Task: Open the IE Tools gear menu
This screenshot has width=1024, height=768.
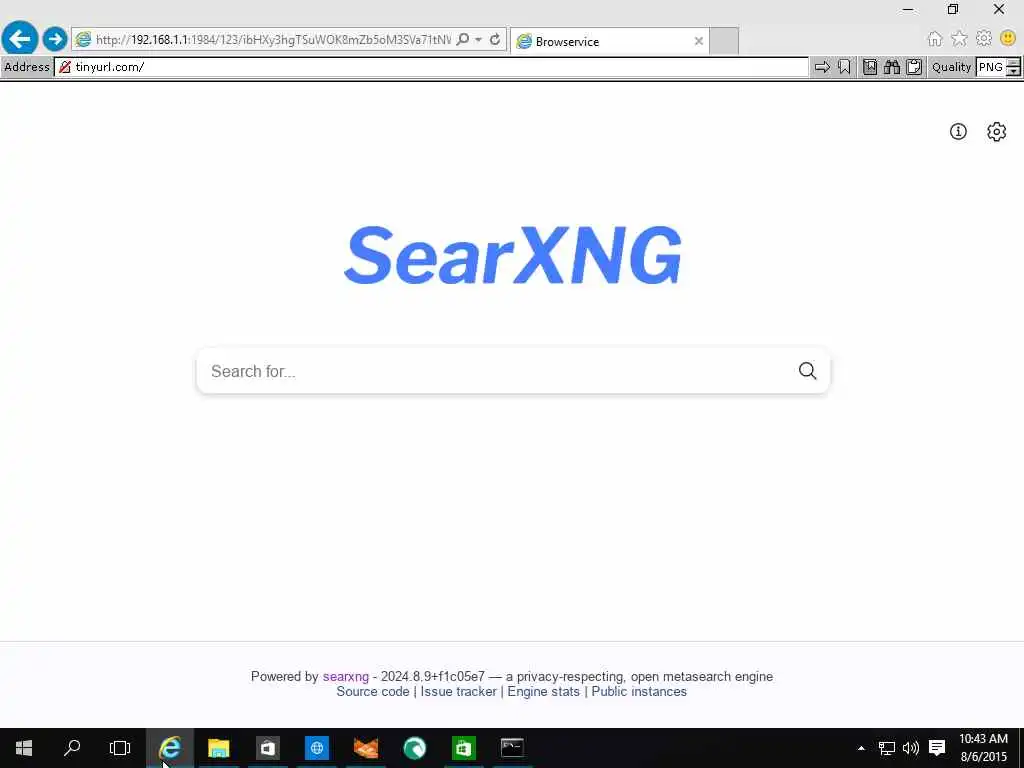Action: coord(984,39)
